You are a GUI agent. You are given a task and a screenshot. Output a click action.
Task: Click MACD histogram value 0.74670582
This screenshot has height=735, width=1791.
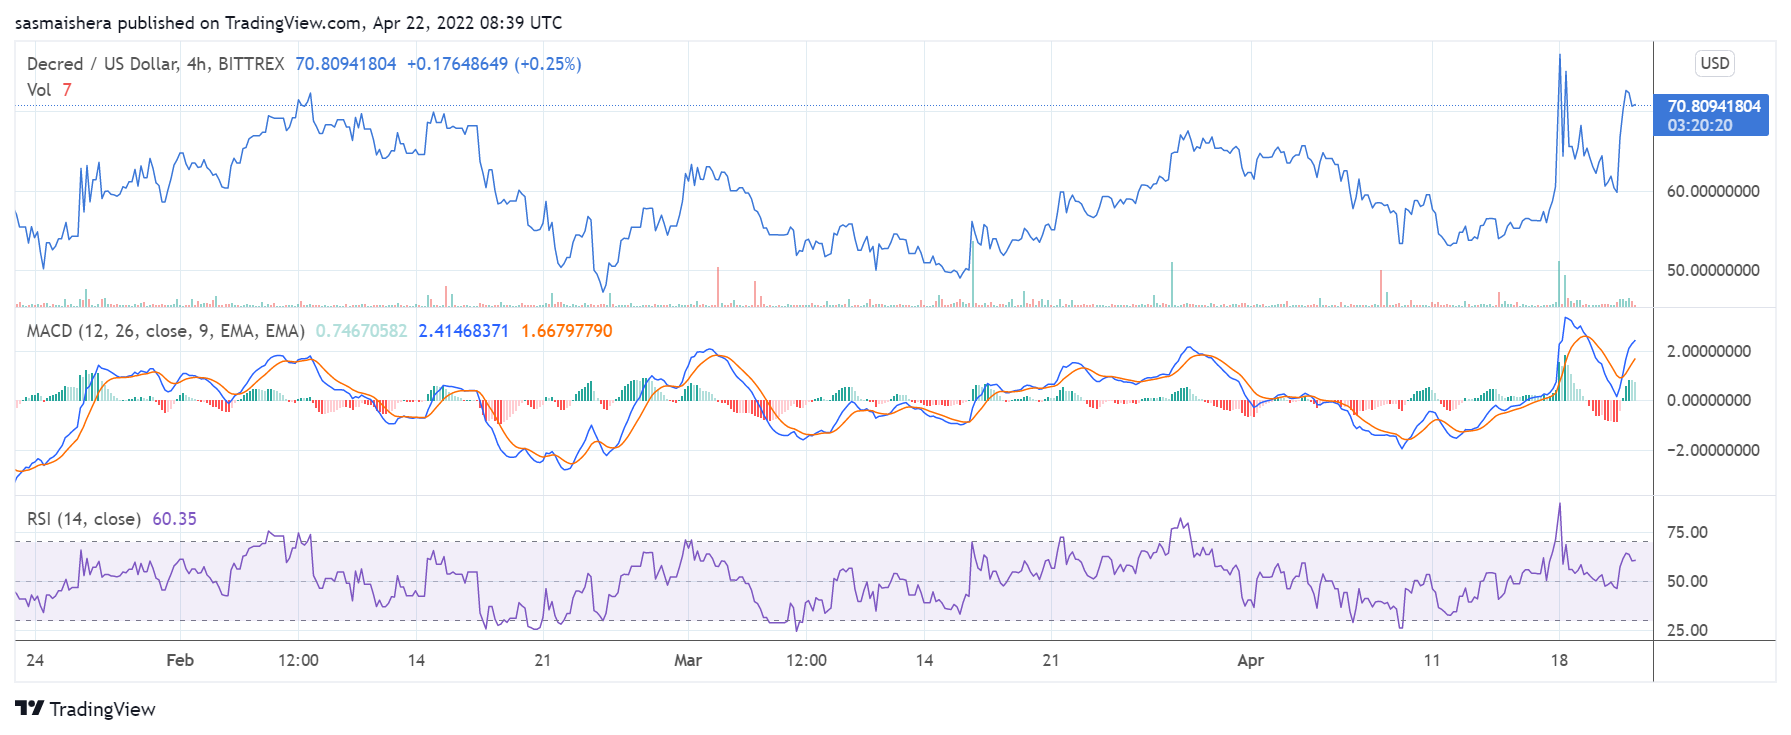(x=362, y=331)
